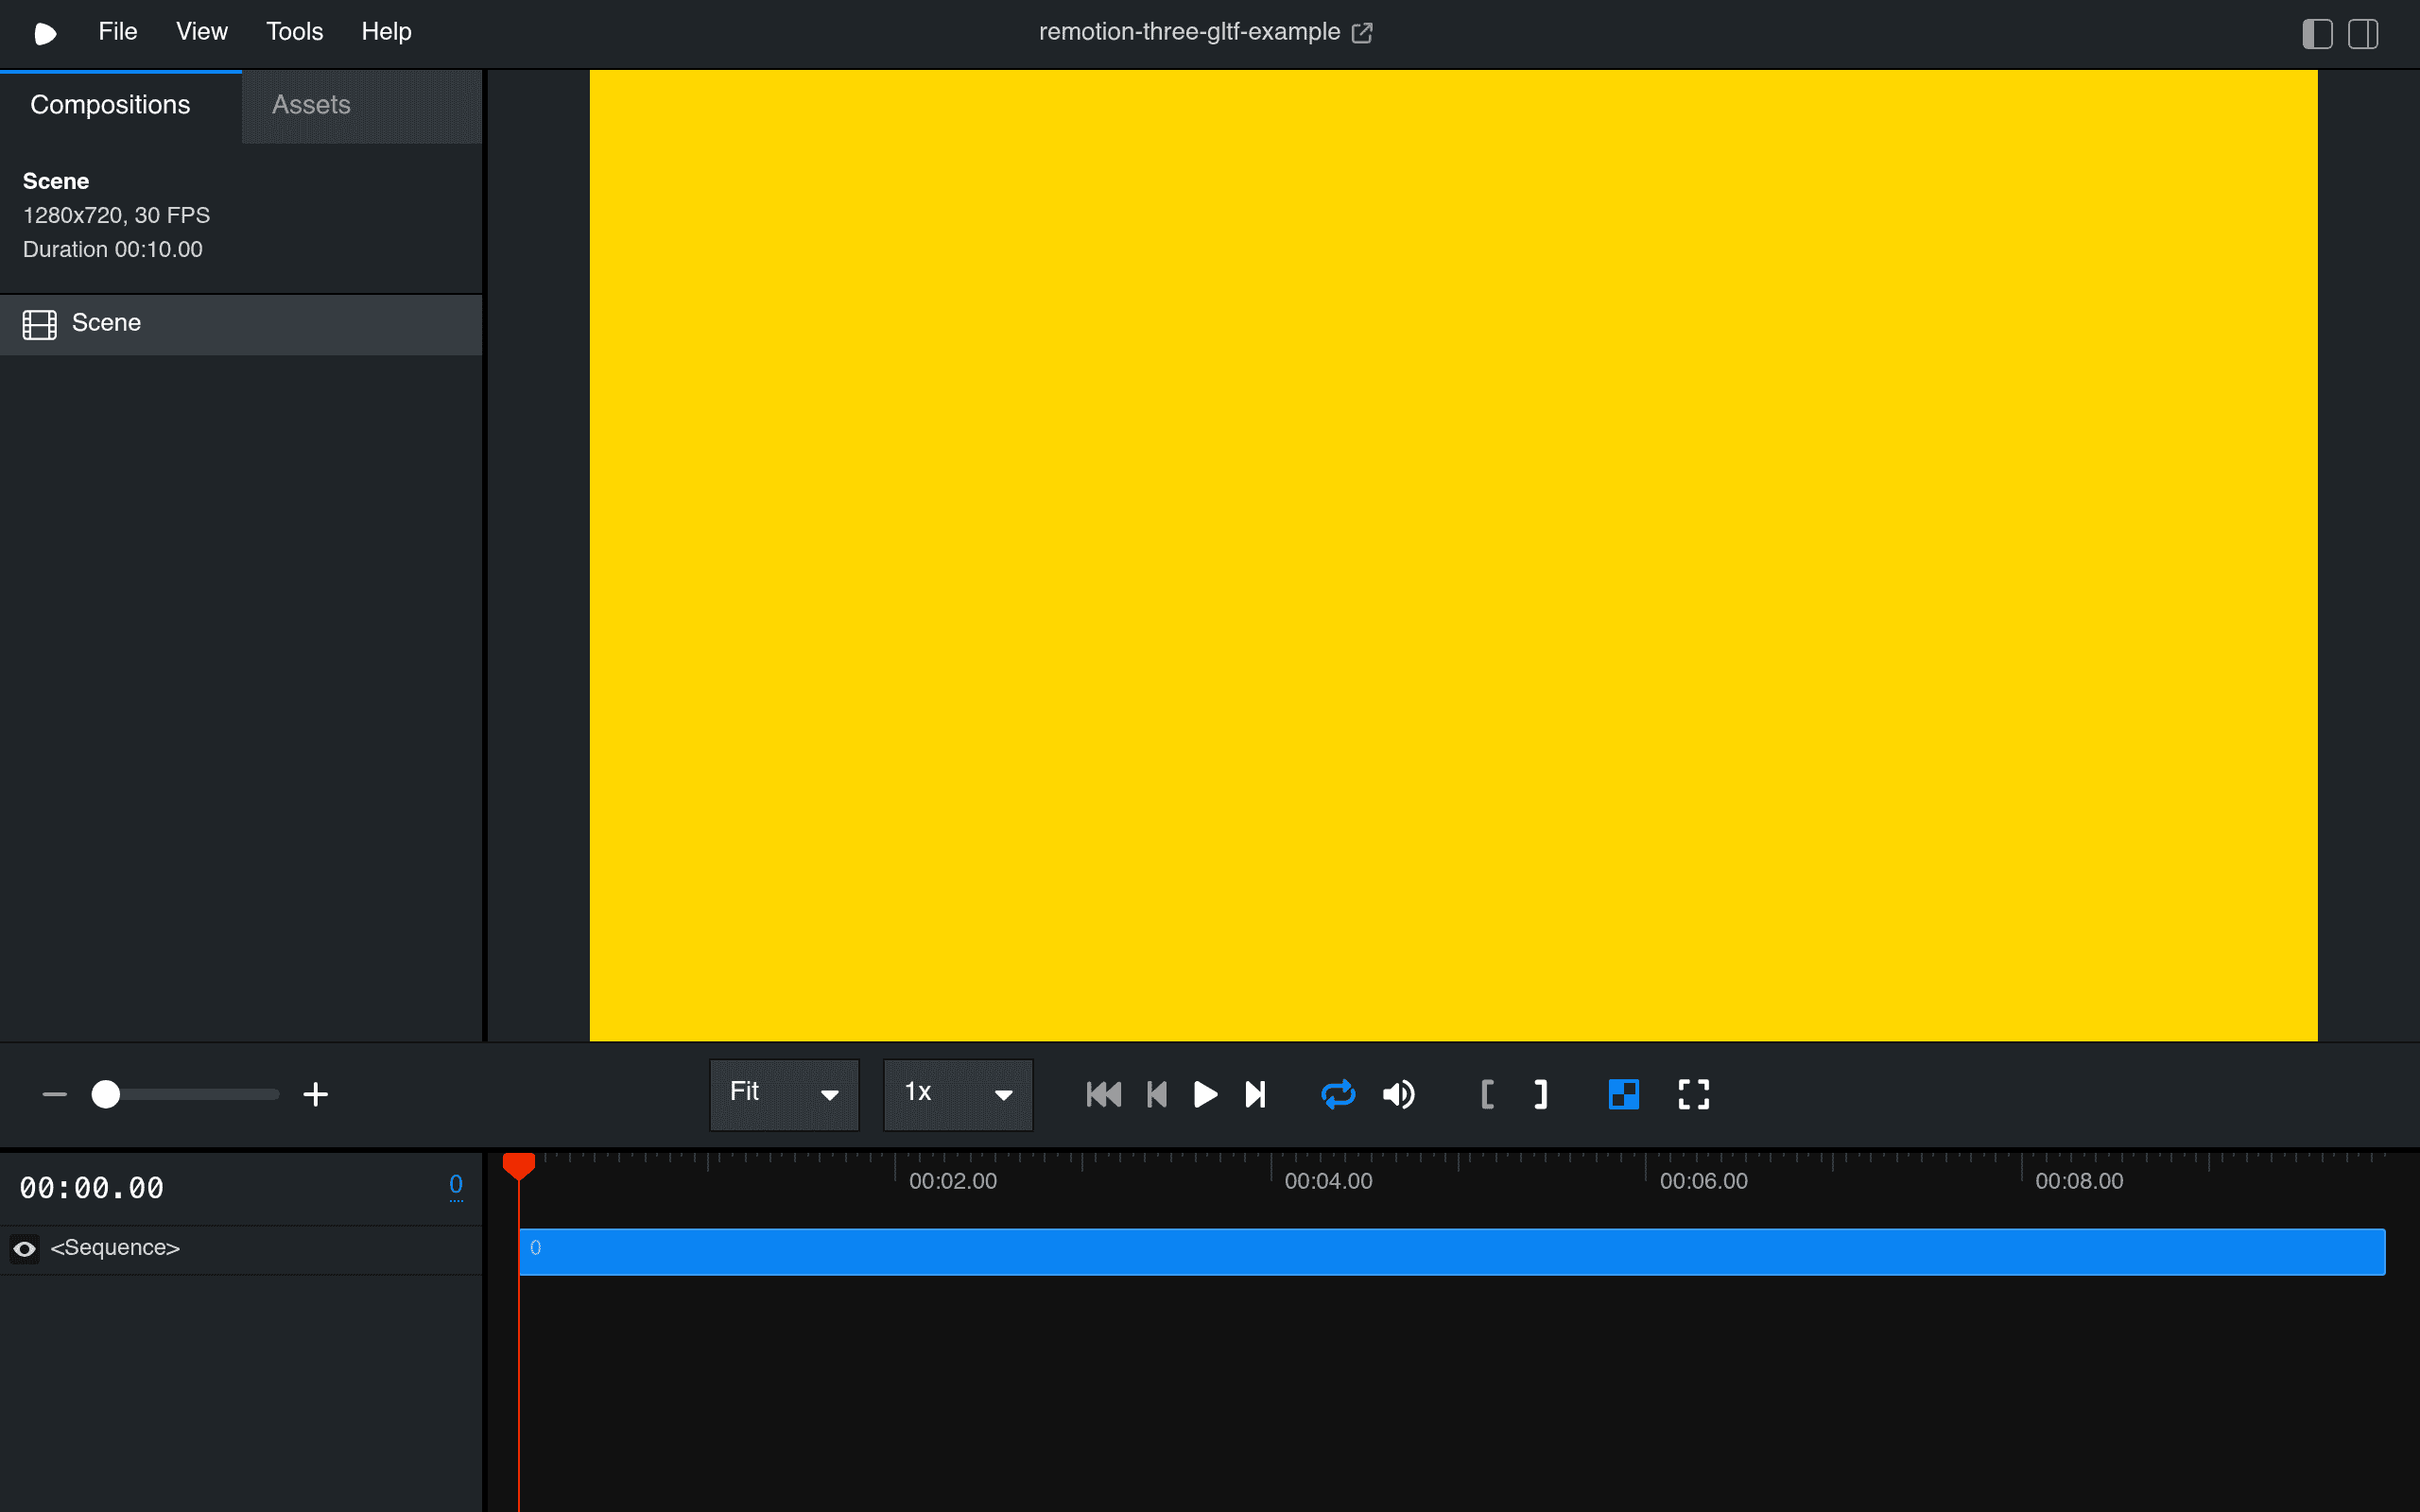This screenshot has height=1512, width=2420.
Task: Open the Fit preview size dropdown
Action: click(784, 1094)
